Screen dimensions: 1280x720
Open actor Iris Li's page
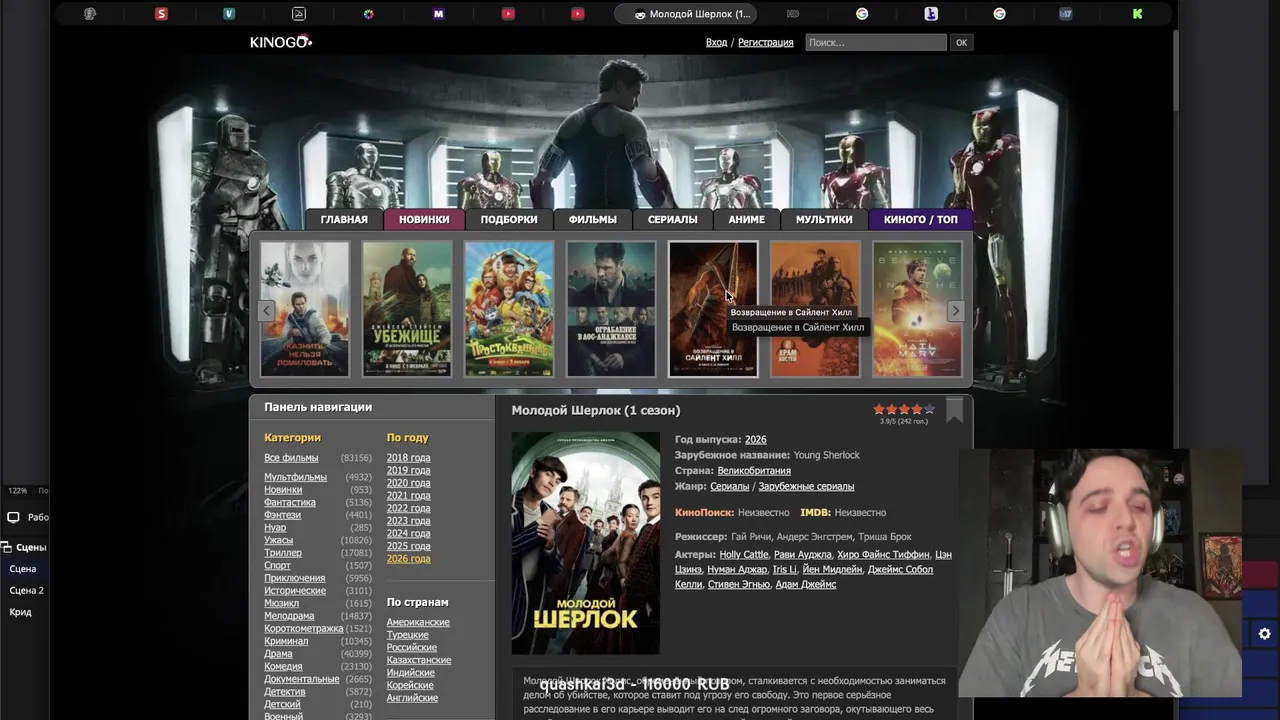coord(785,569)
